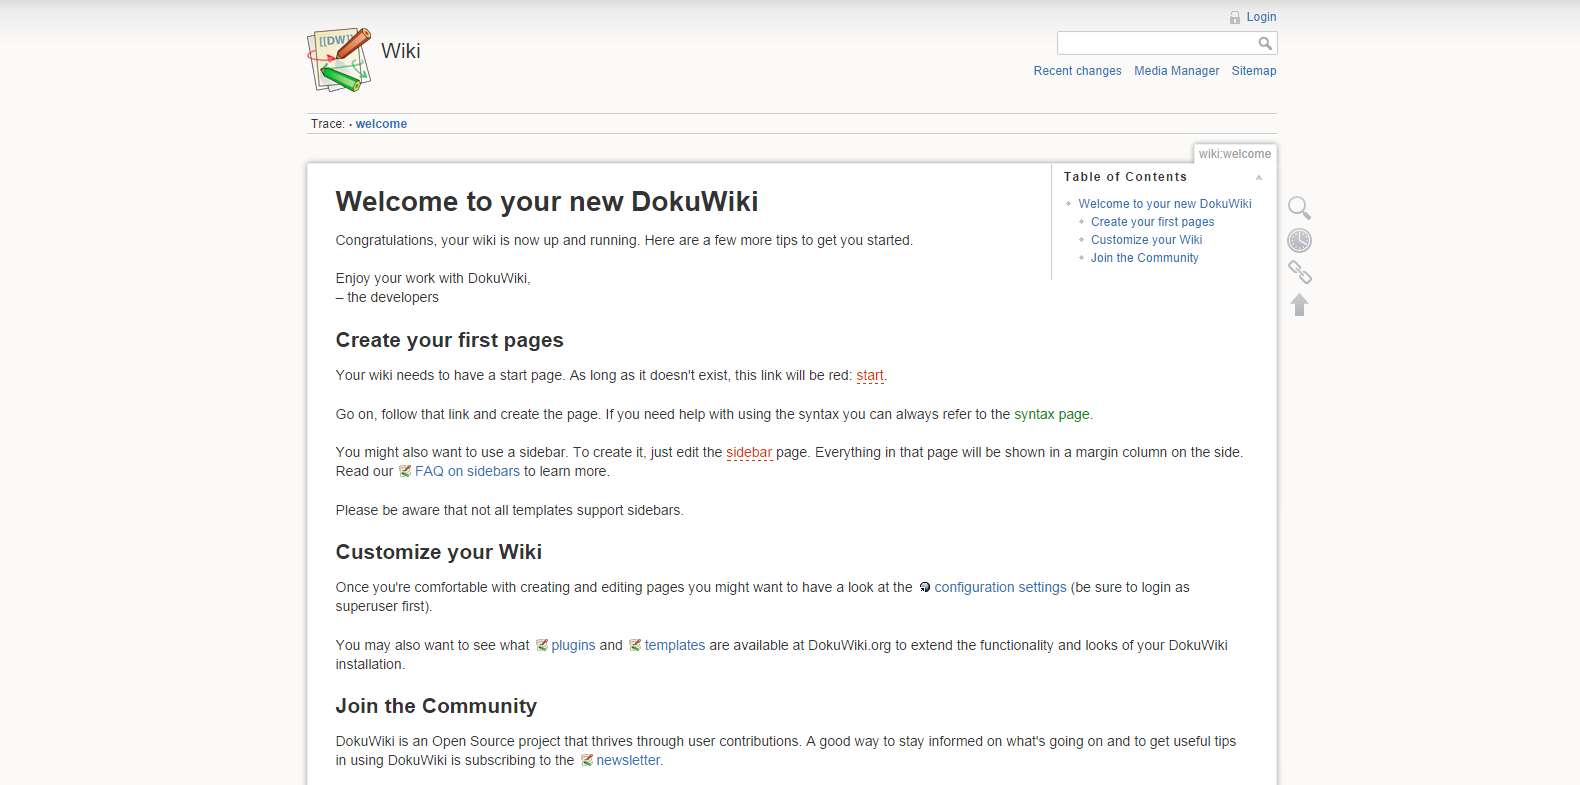
Task: Open welcome in the Trace breadcrumb
Action: [x=381, y=124]
